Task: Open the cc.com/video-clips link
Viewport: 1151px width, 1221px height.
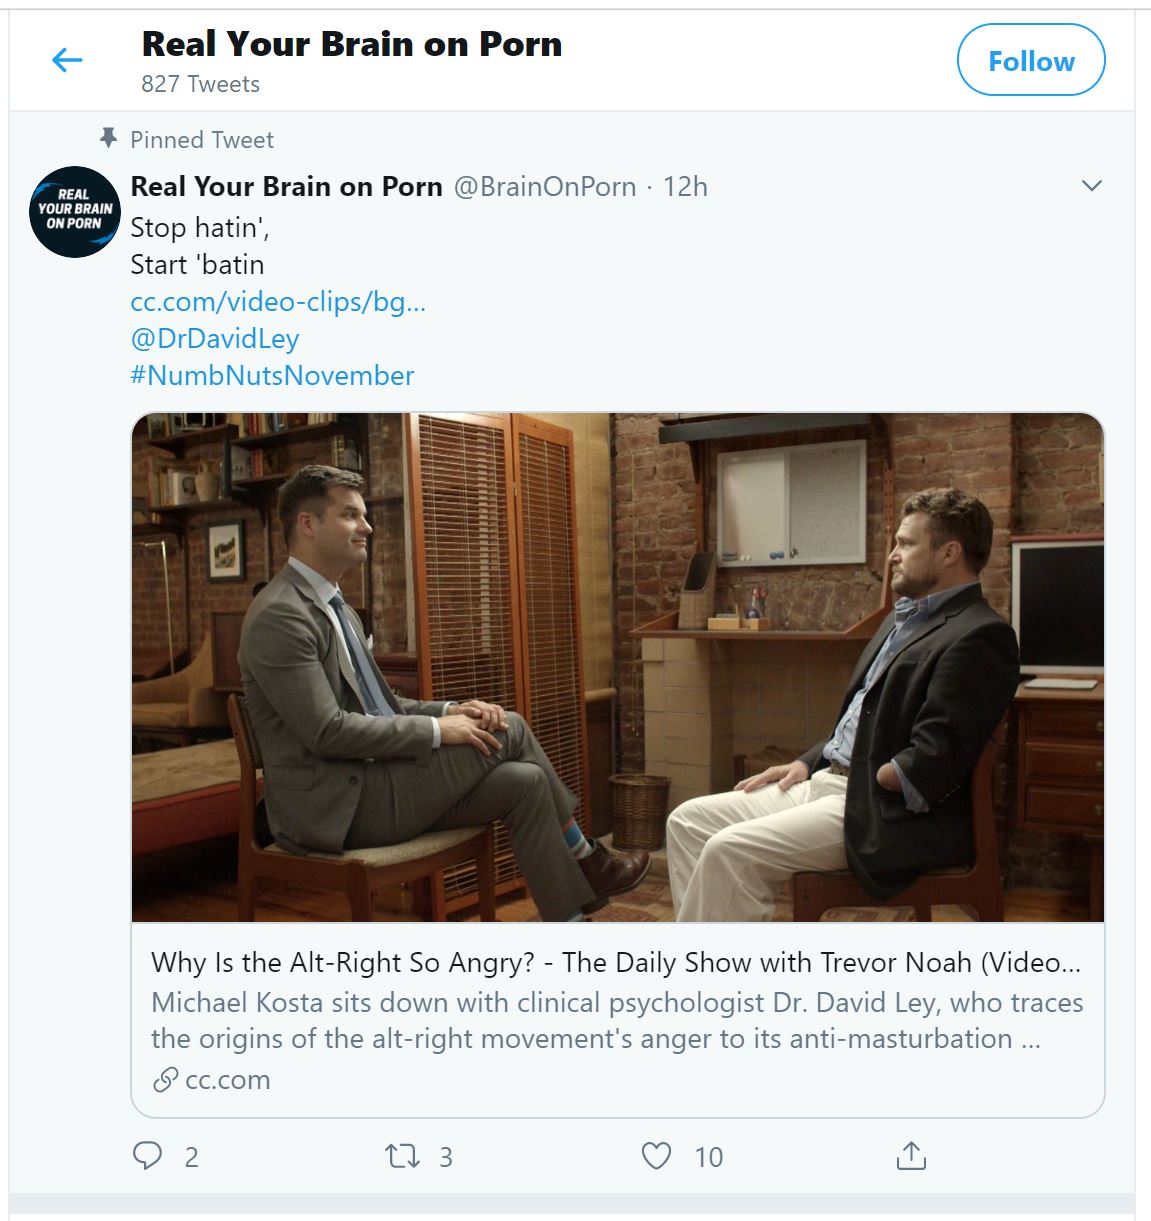Action: pyautogui.click(x=278, y=301)
